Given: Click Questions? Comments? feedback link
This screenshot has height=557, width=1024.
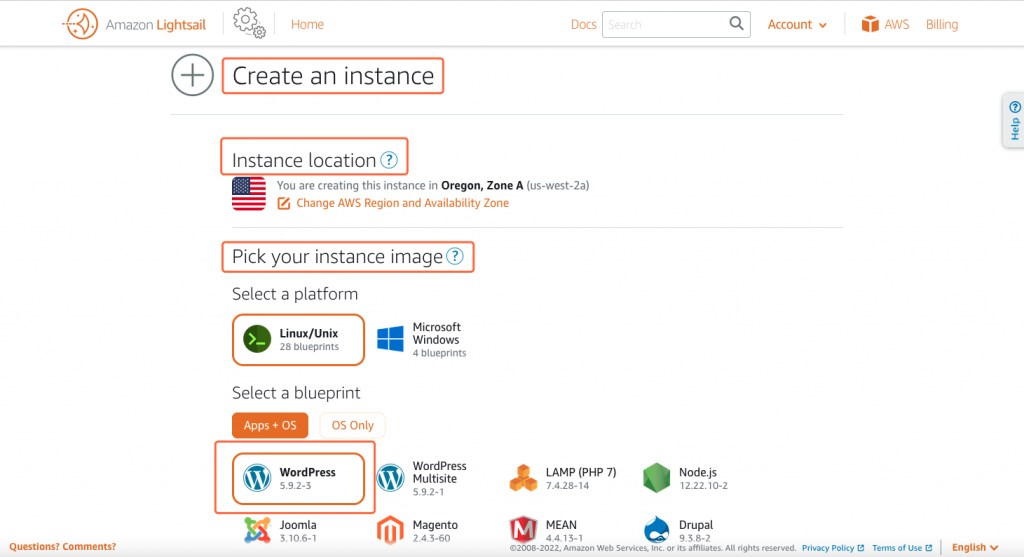Looking at the screenshot, I should [63, 547].
